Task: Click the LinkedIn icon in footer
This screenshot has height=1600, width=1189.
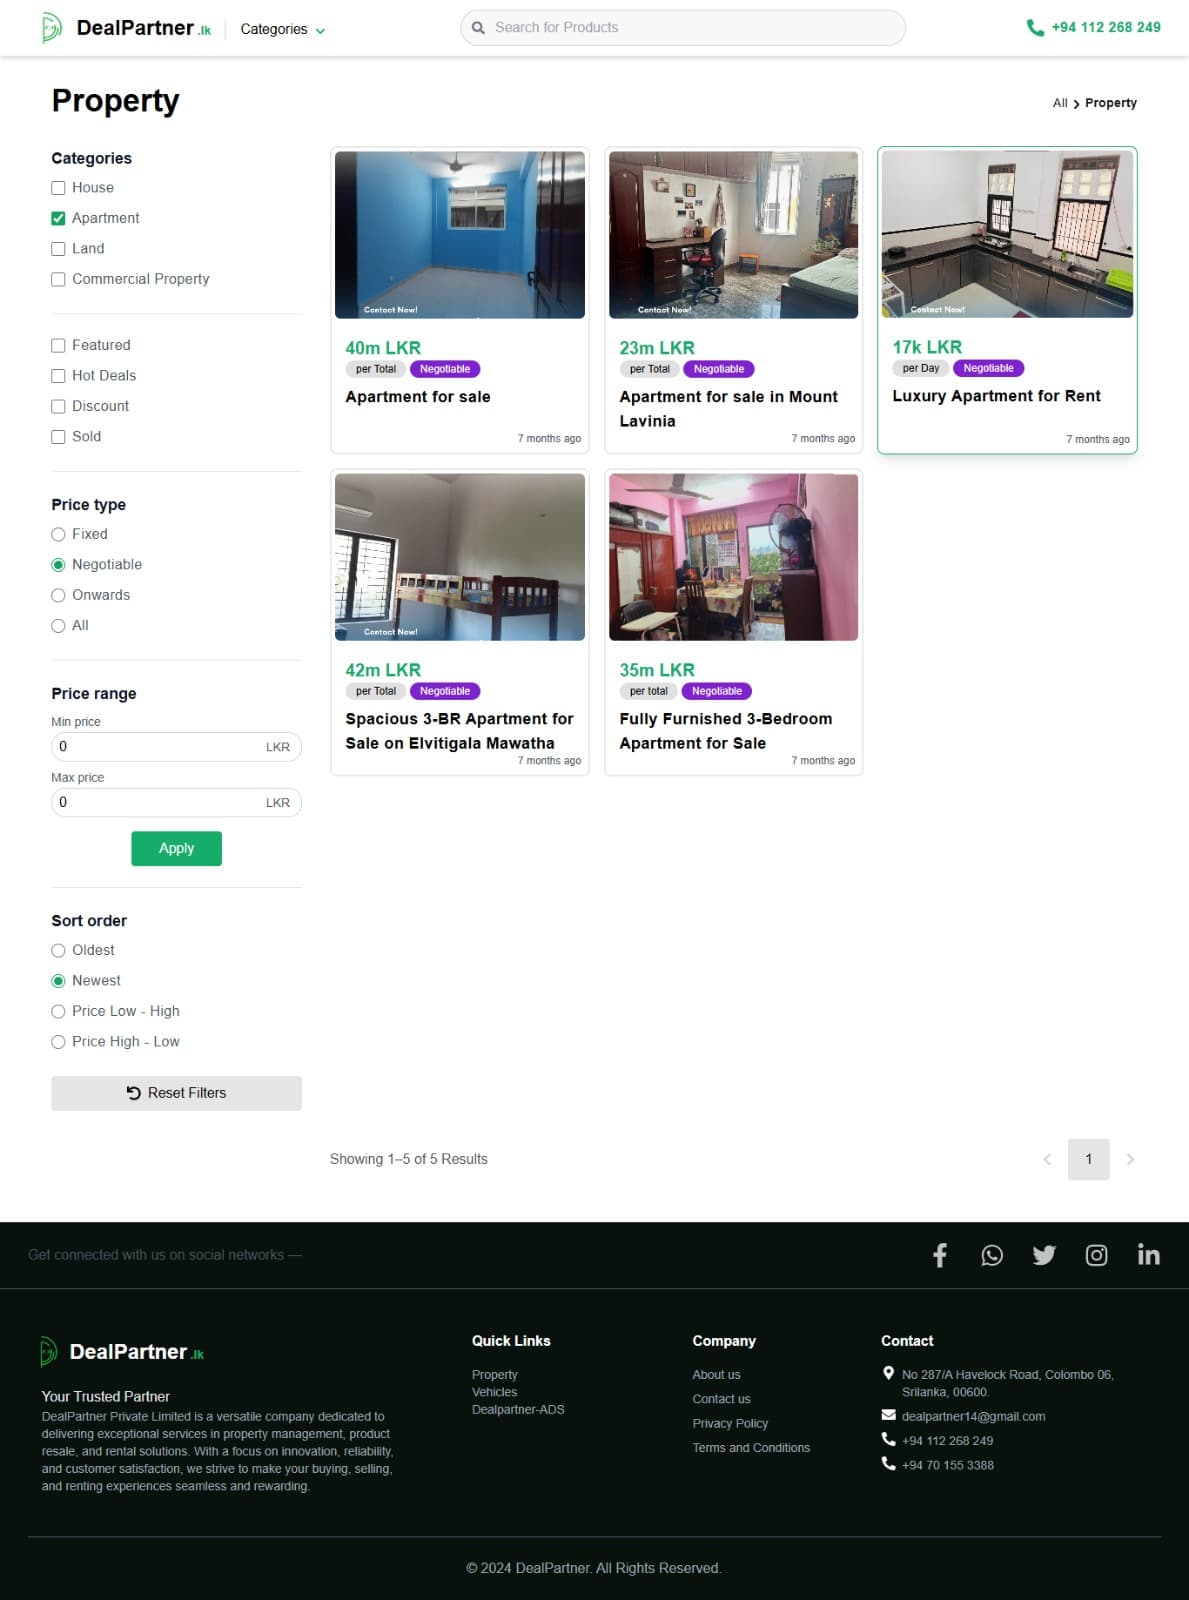Action: [x=1148, y=1255]
